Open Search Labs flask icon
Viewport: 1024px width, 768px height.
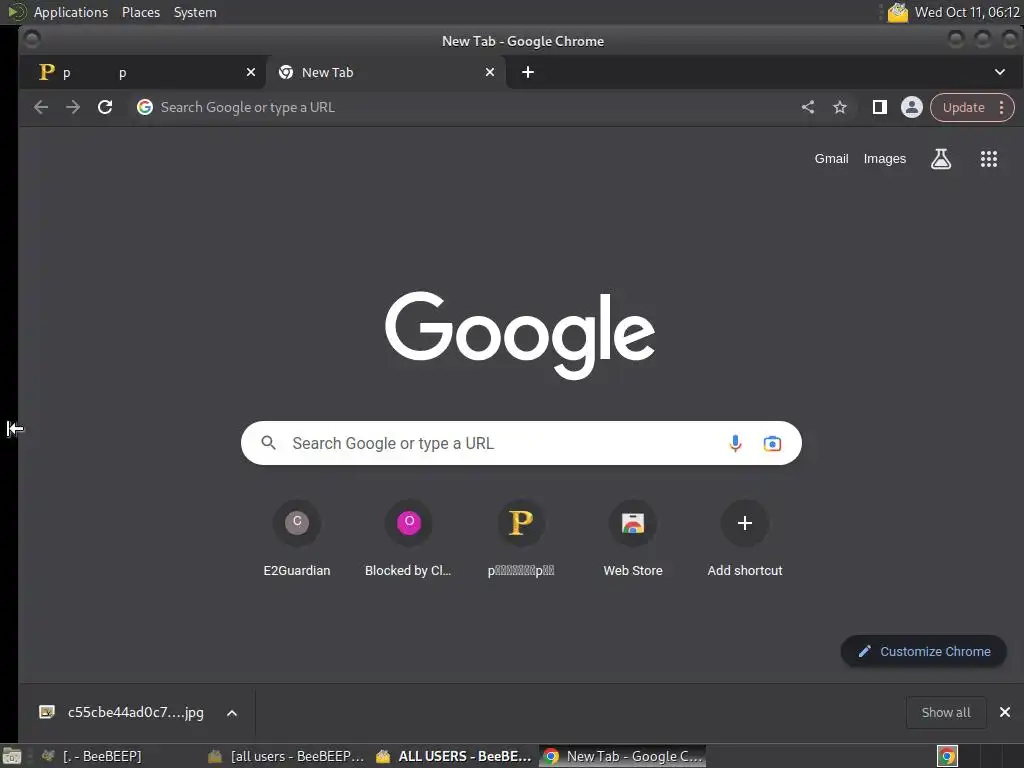[940, 159]
